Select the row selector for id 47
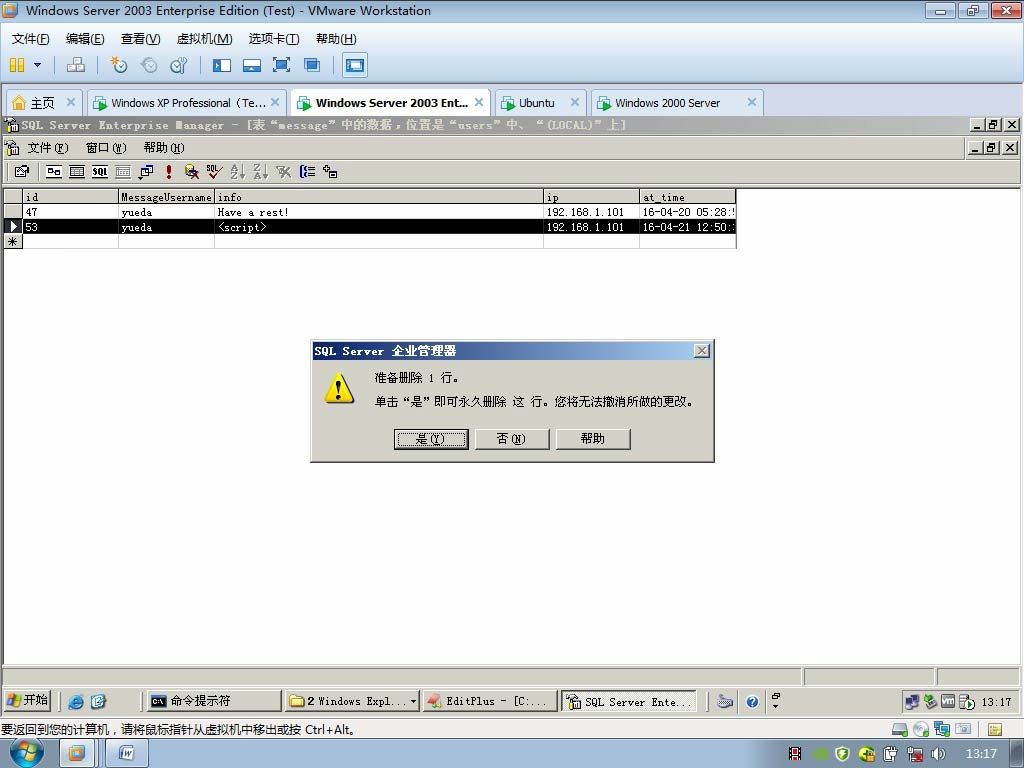Image resolution: width=1024 pixels, height=768 pixels. click(x=13, y=212)
